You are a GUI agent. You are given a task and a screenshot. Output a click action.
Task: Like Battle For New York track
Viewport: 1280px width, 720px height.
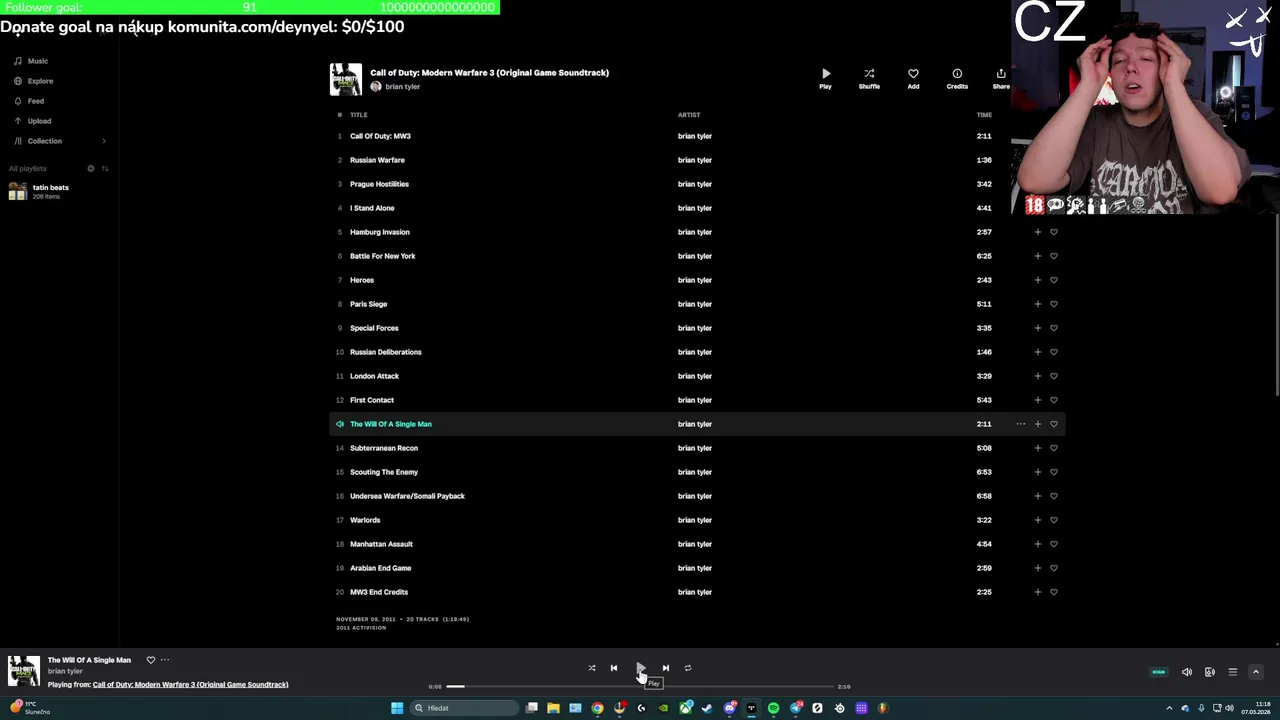[1053, 256]
